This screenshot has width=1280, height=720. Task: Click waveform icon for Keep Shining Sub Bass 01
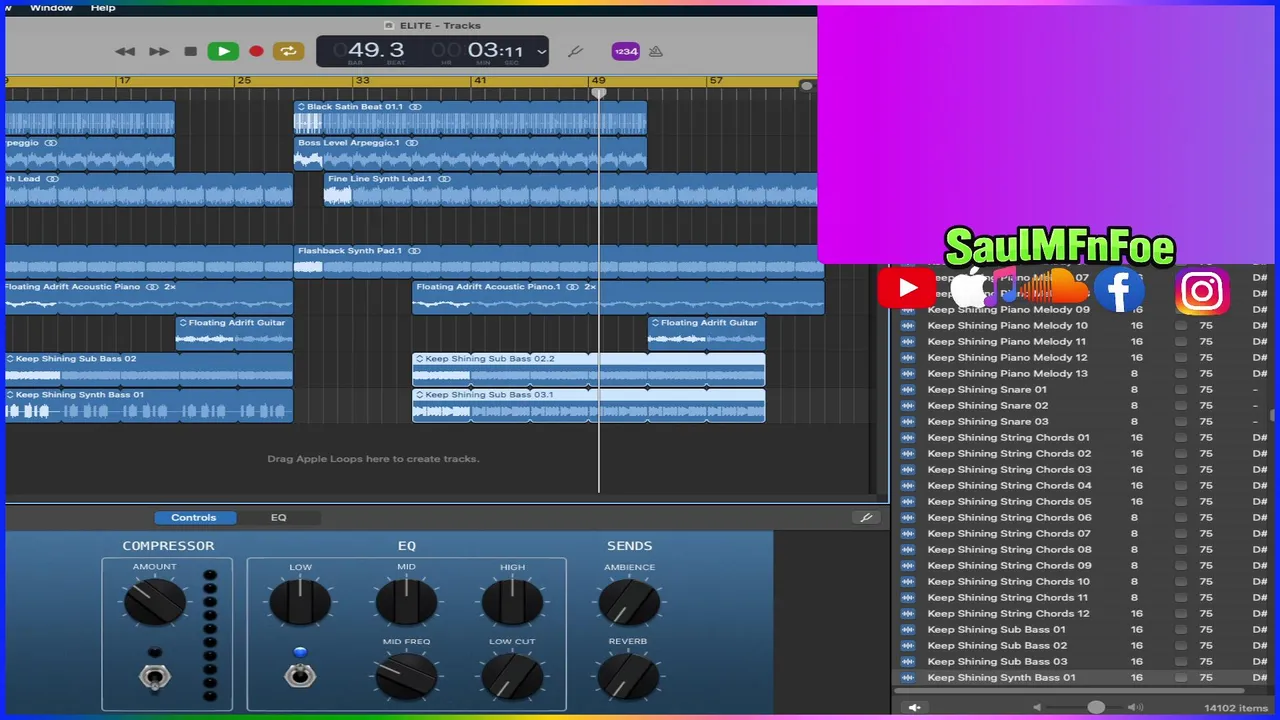908,629
